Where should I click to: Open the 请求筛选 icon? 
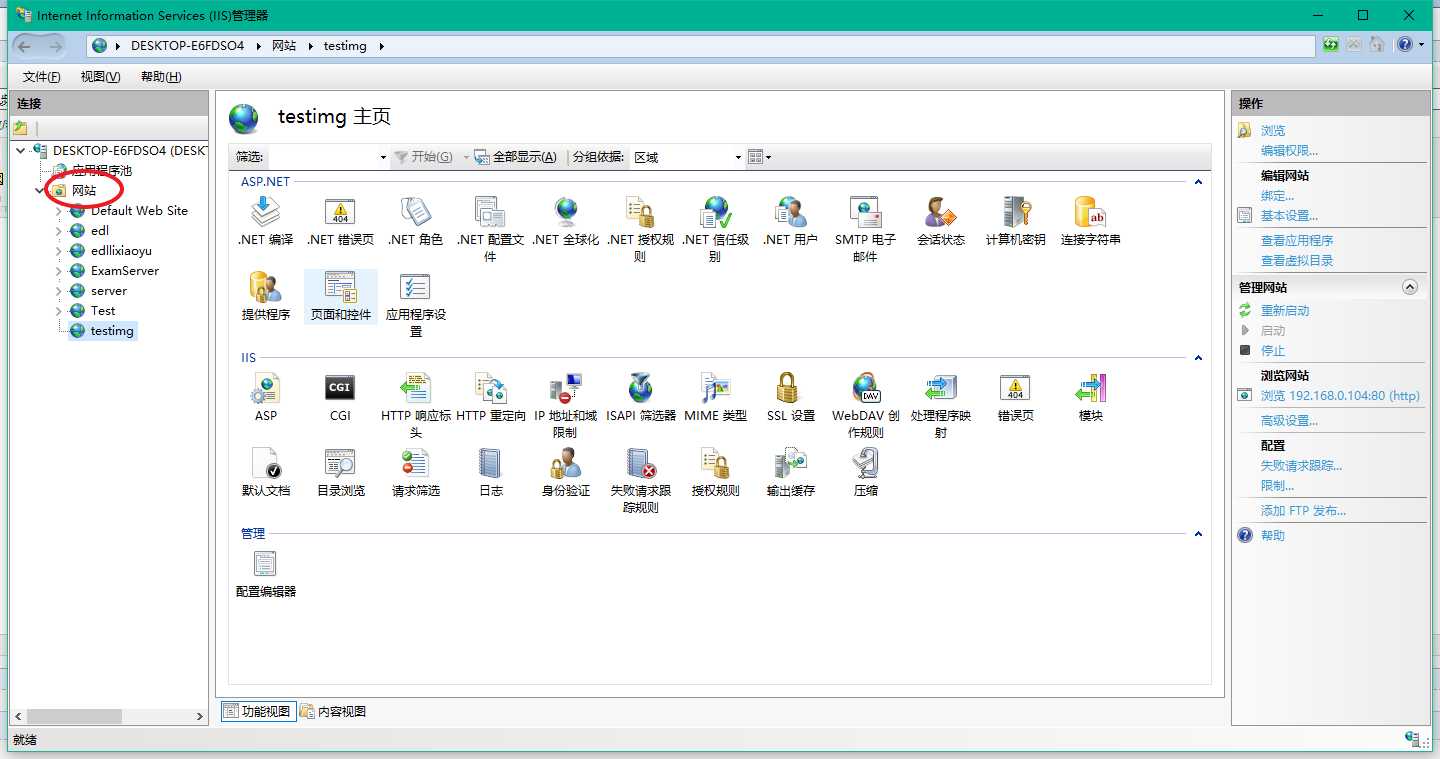415,472
